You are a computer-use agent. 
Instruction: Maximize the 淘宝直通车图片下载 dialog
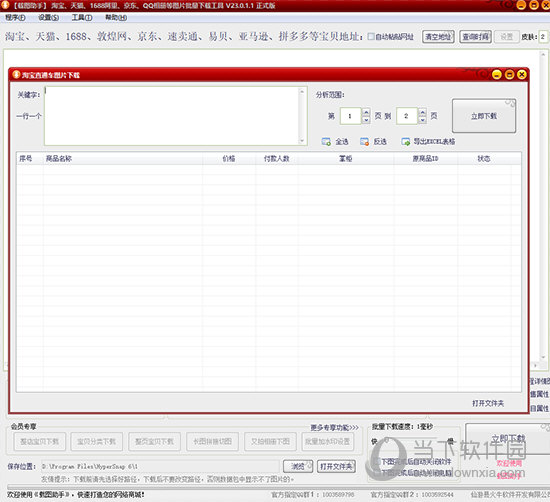[509, 75]
